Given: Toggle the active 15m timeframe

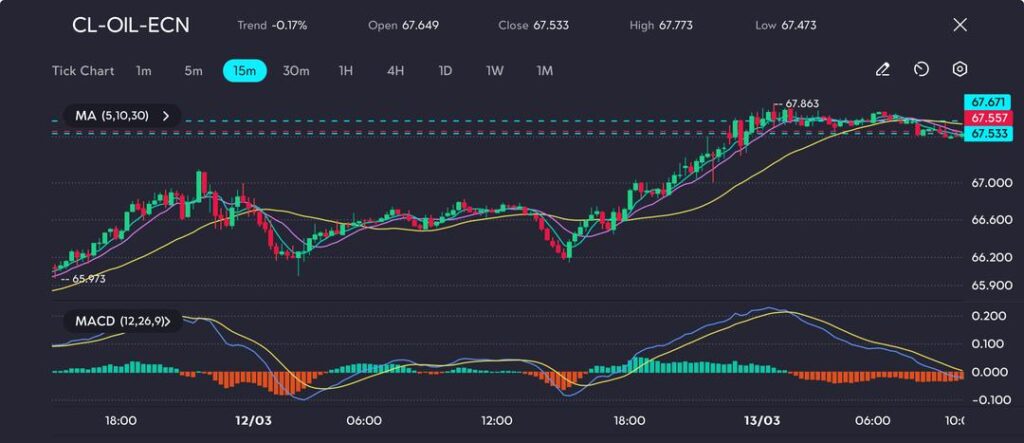Looking at the screenshot, I should click(244, 71).
